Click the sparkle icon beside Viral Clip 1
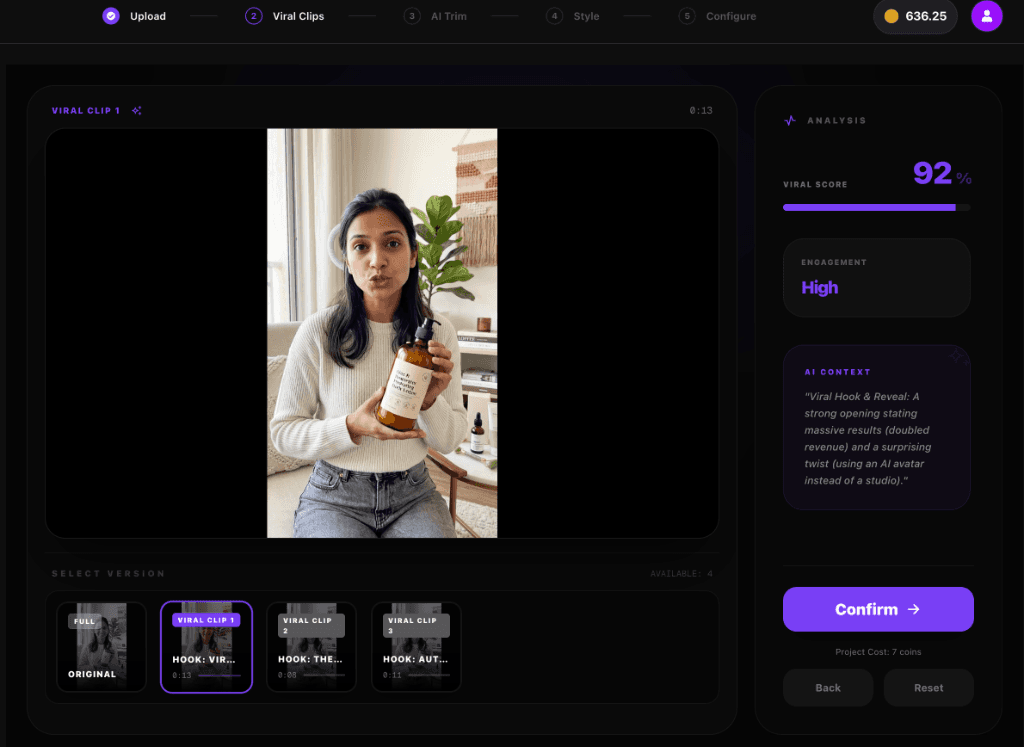Image resolution: width=1024 pixels, height=747 pixels. point(136,110)
